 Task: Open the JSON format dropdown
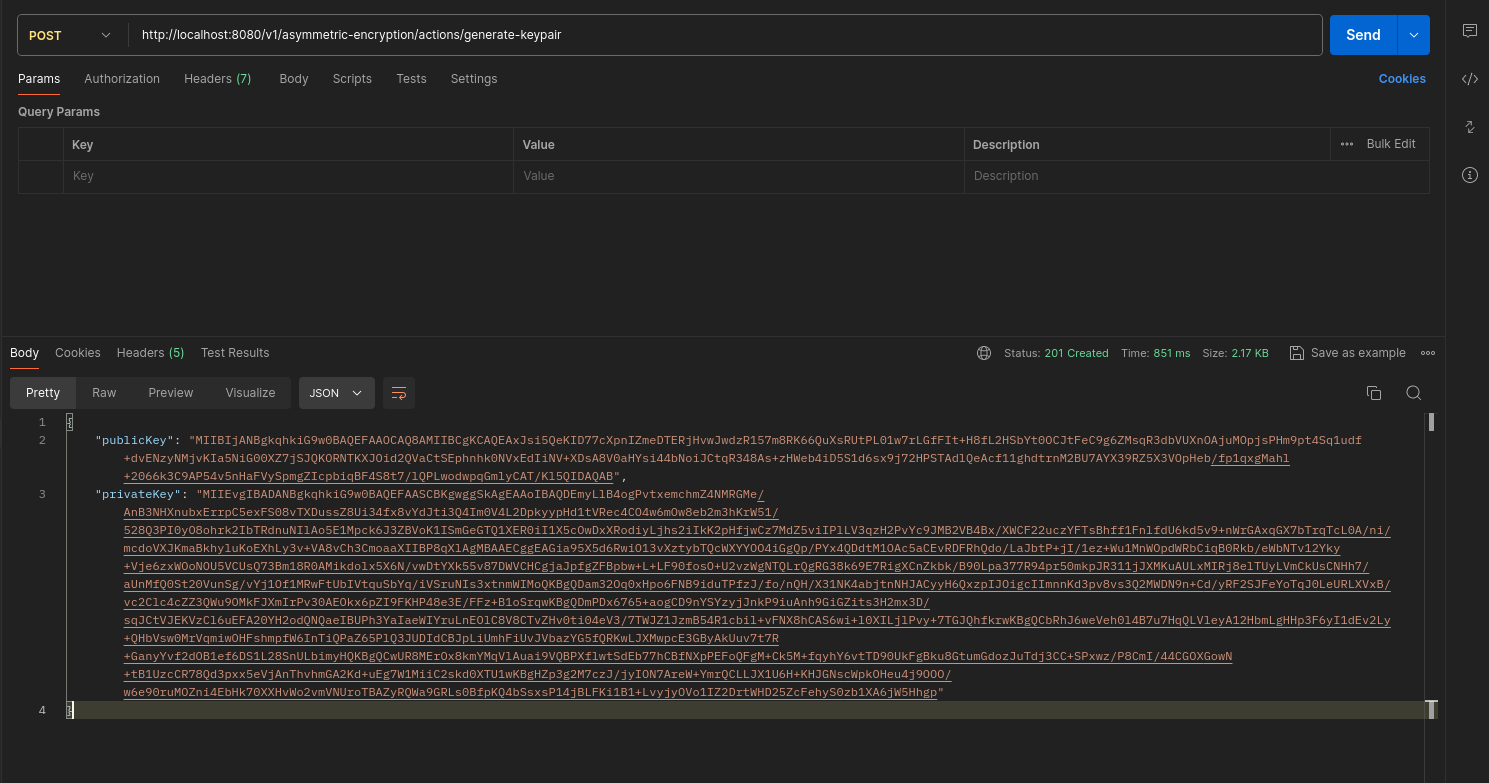coord(336,393)
